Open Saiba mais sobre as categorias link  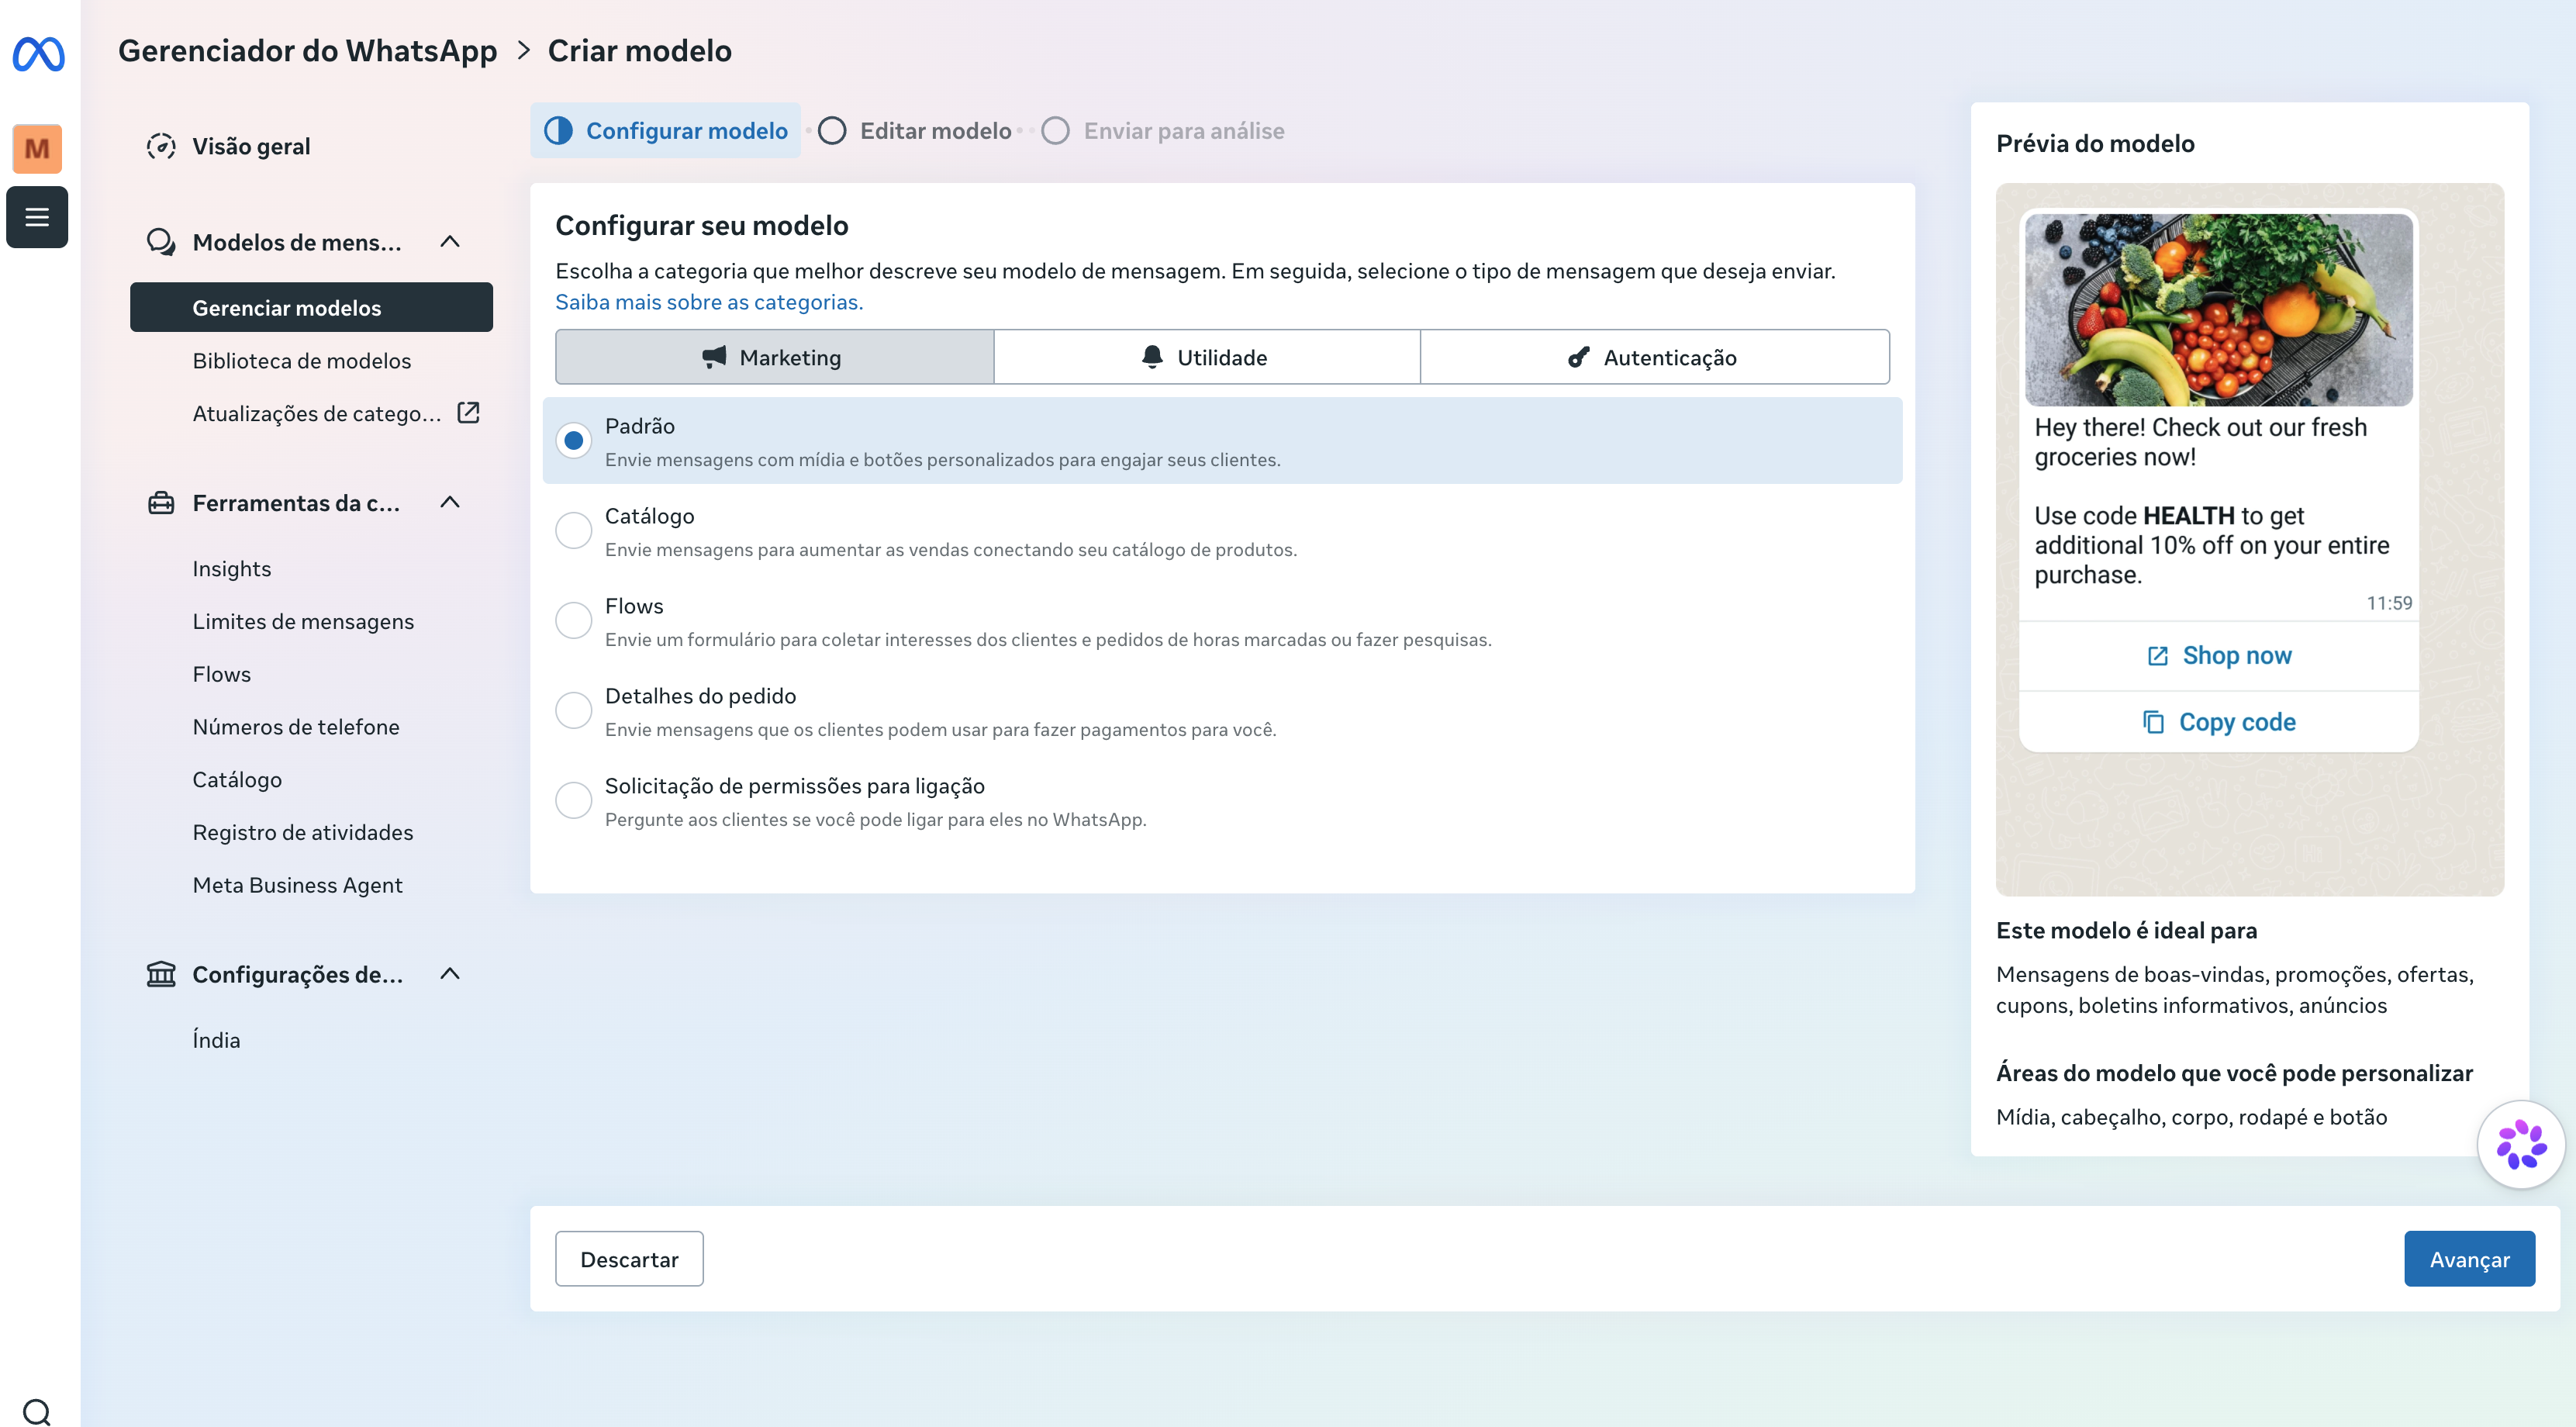click(x=709, y=302)
